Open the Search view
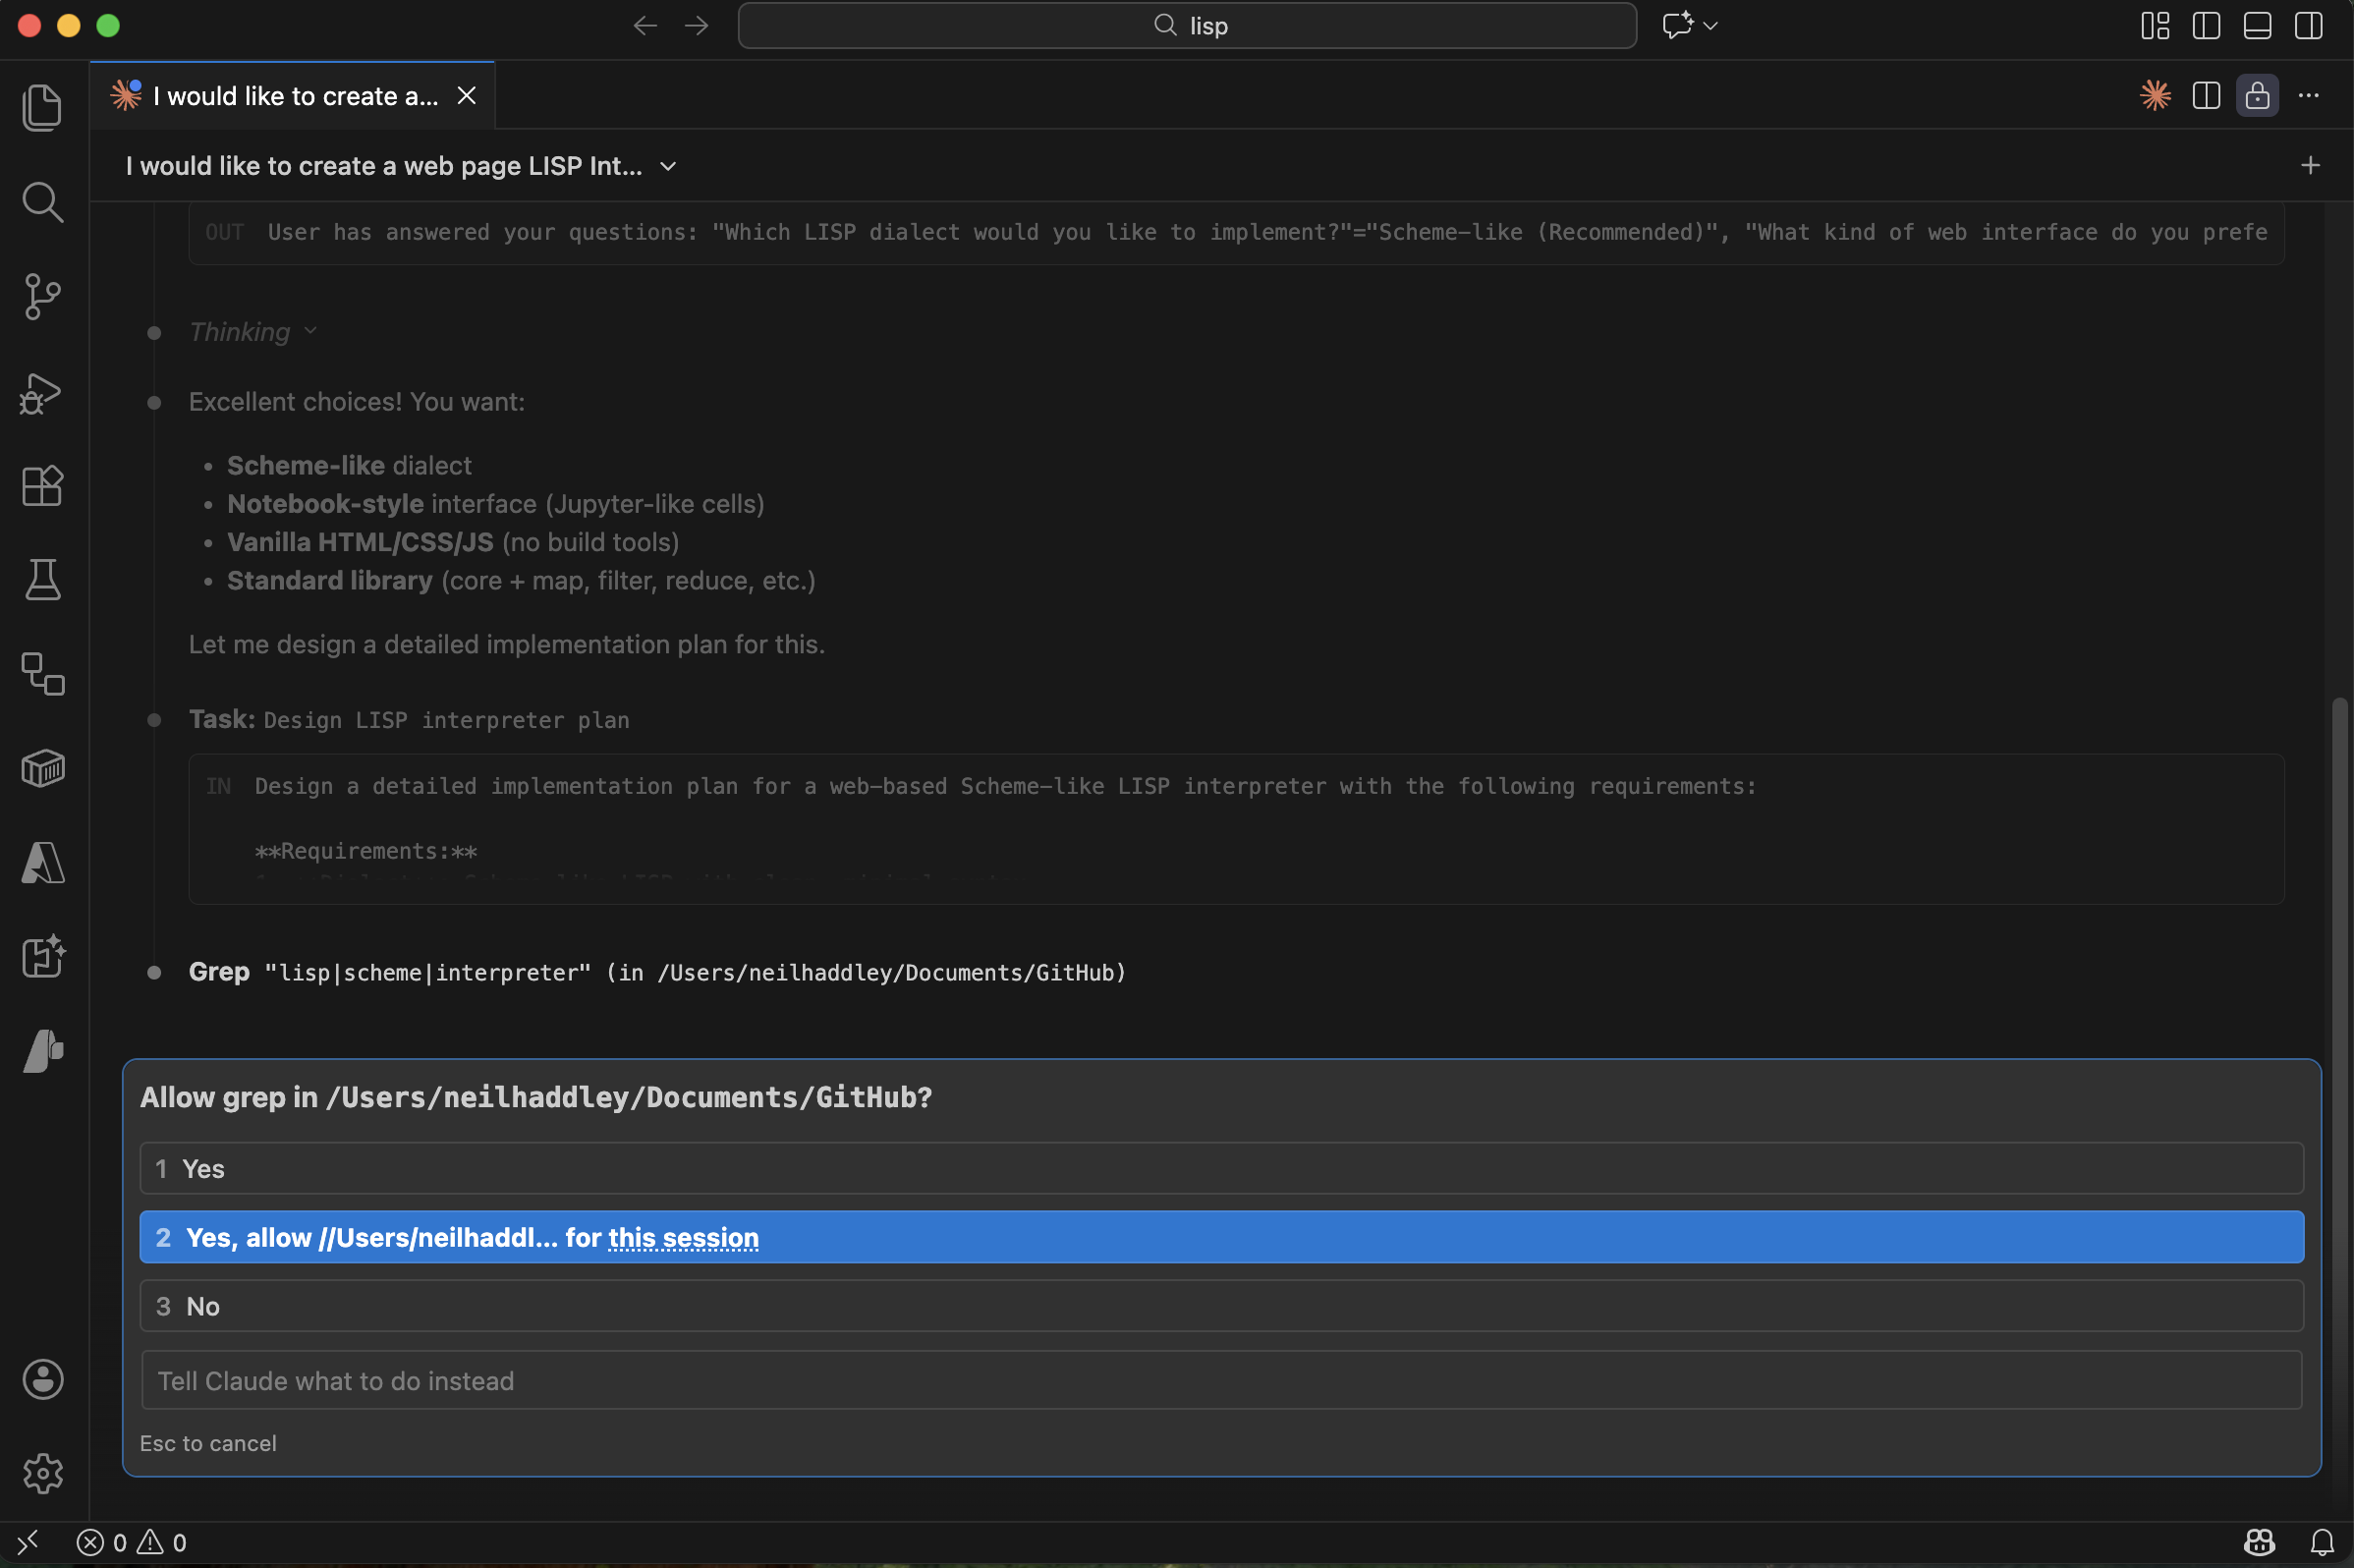This screenshot has width=2354, height=1568. (42, 202)
